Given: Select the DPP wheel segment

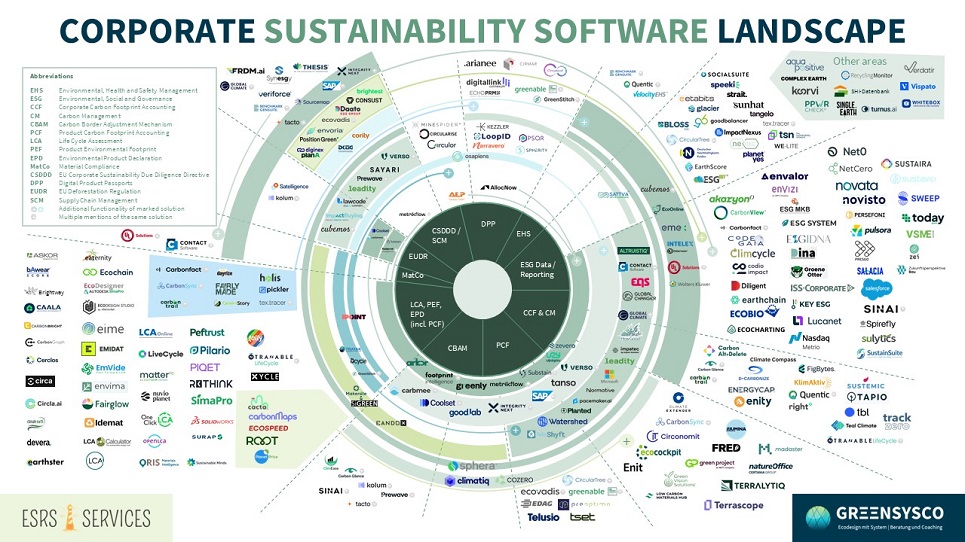Looking at the screenshot, I should 488,223.
